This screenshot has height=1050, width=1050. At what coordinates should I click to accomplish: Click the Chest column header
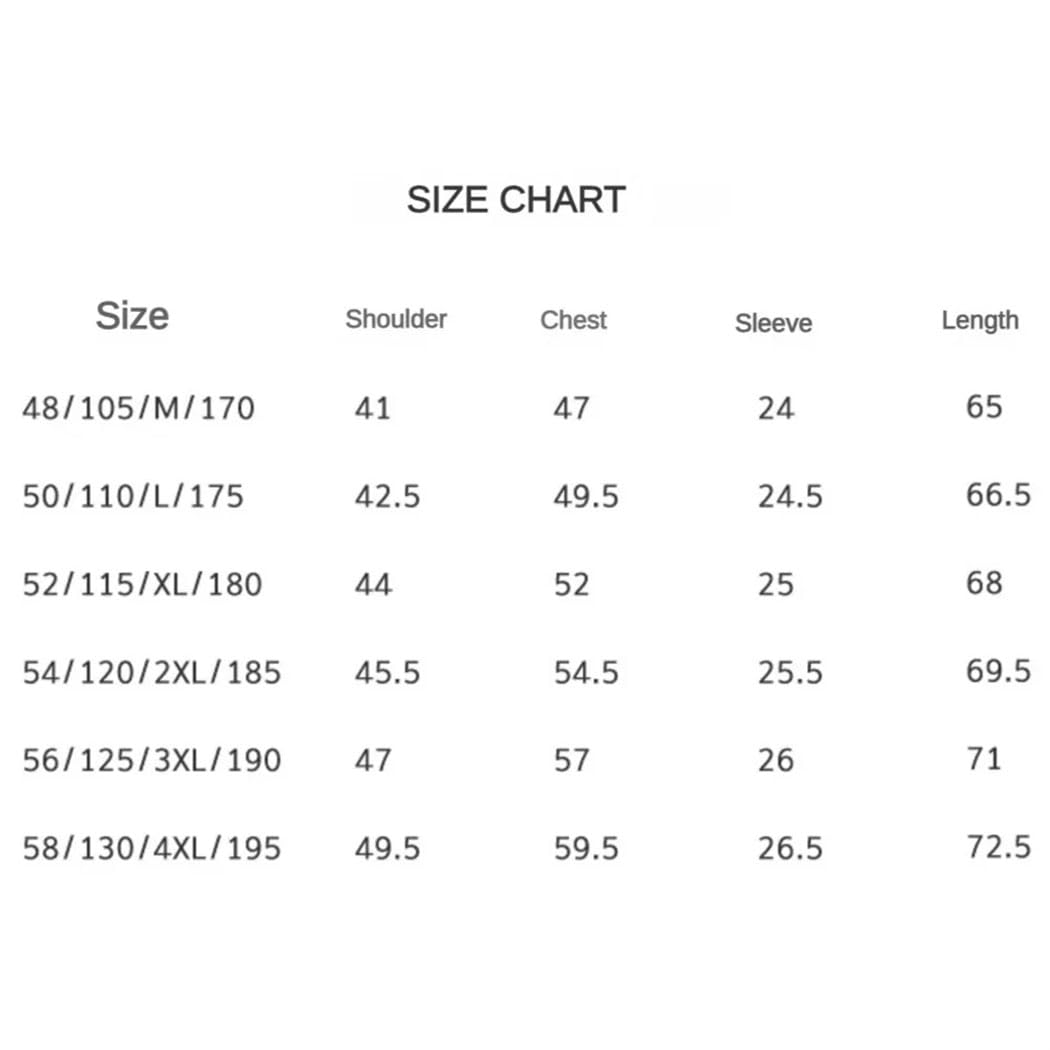click(x=573, y=320)
